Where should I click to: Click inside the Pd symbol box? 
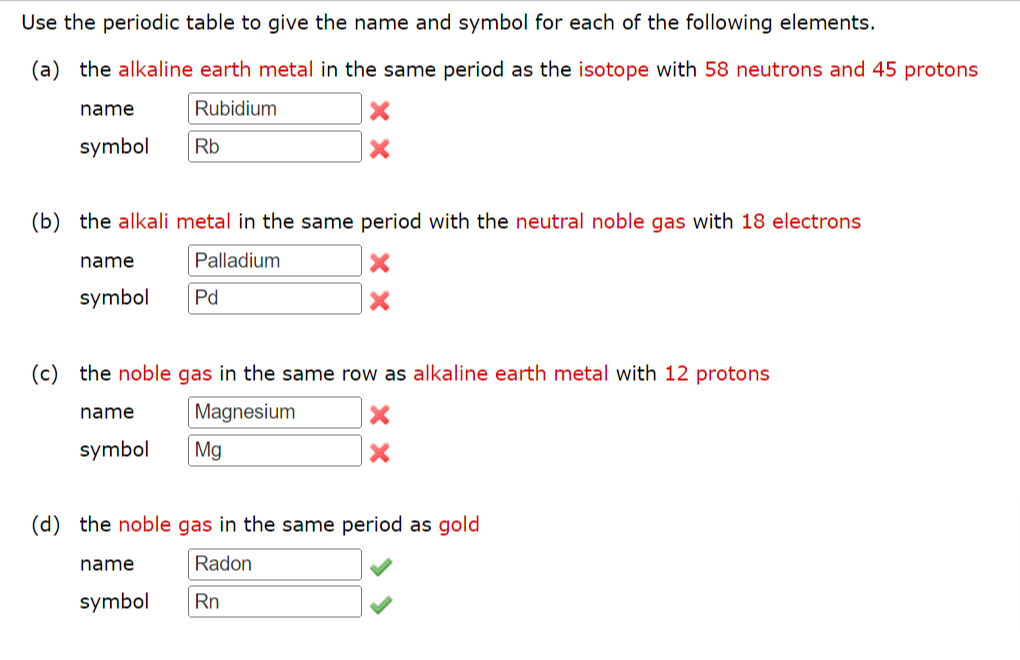(x=274, y=297)
